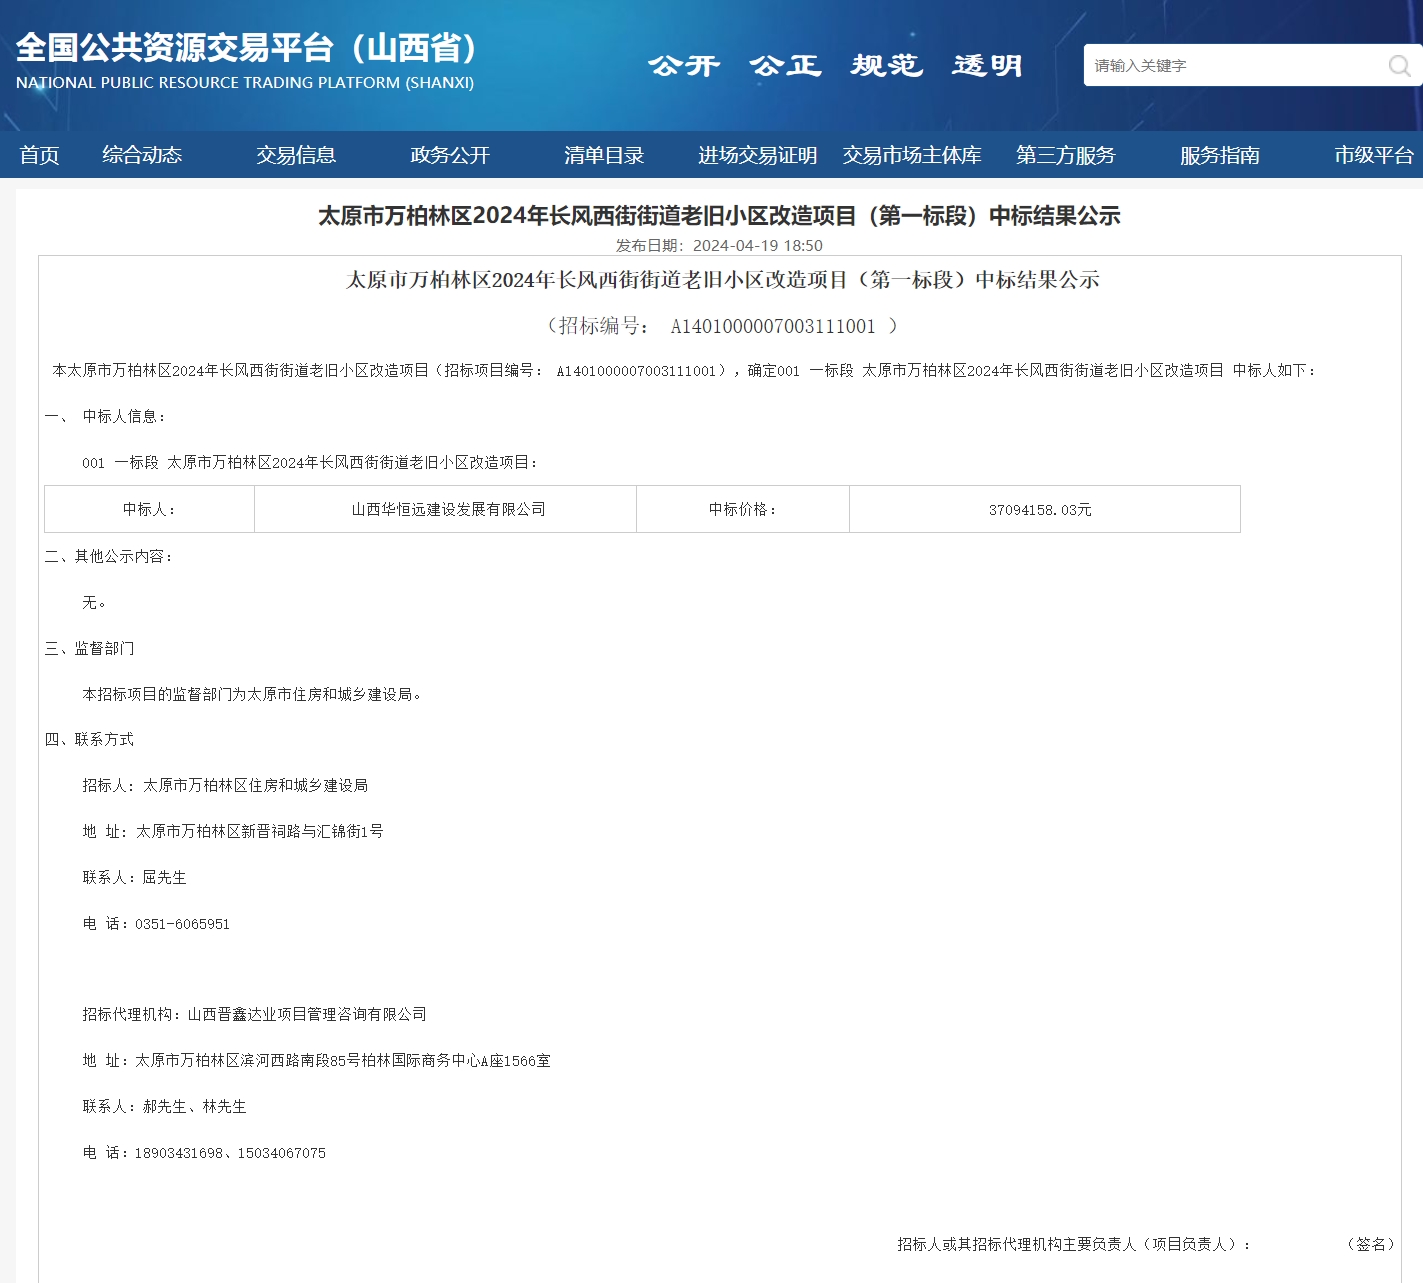Image resolution: width=1423 pixels, height=1283 pixels.
Task: Open the 服务指南 menu item
Action: coord(1219,155)
